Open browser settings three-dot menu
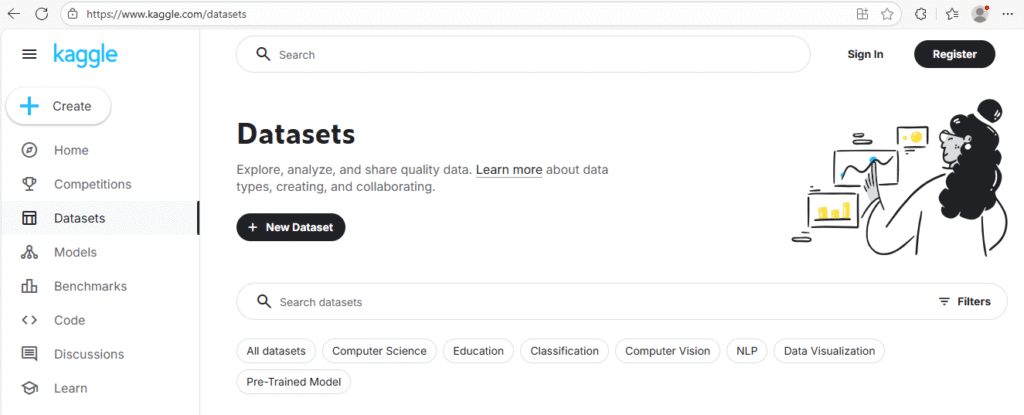 [1006, 14]
